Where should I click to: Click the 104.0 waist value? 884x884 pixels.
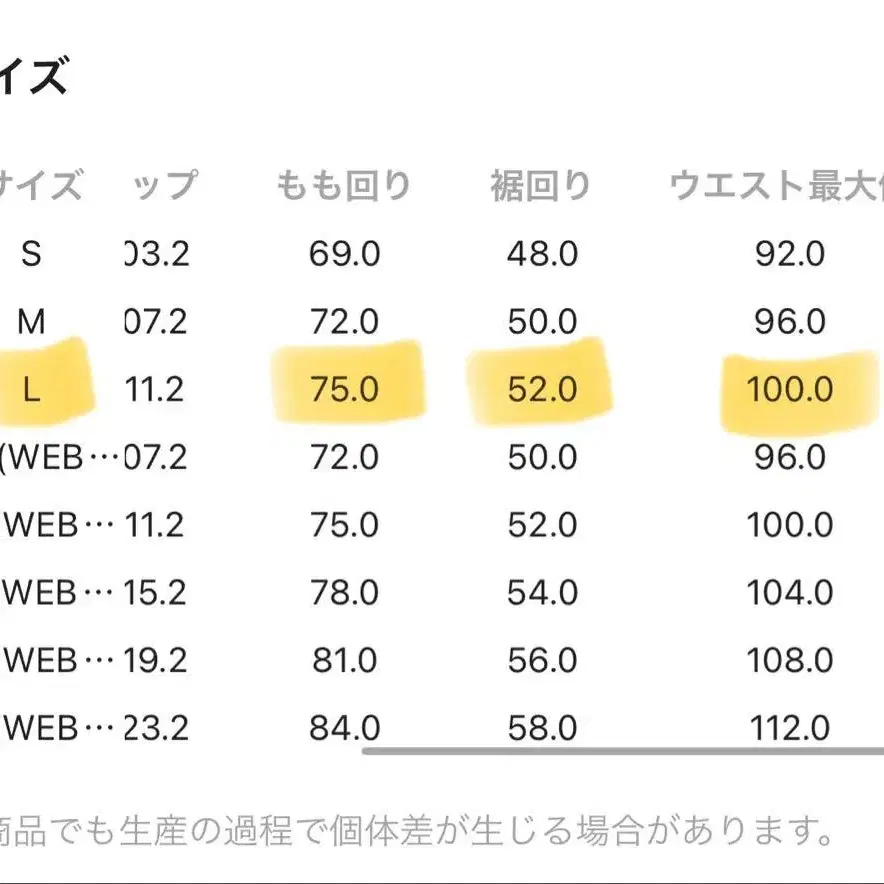[790, 593]
